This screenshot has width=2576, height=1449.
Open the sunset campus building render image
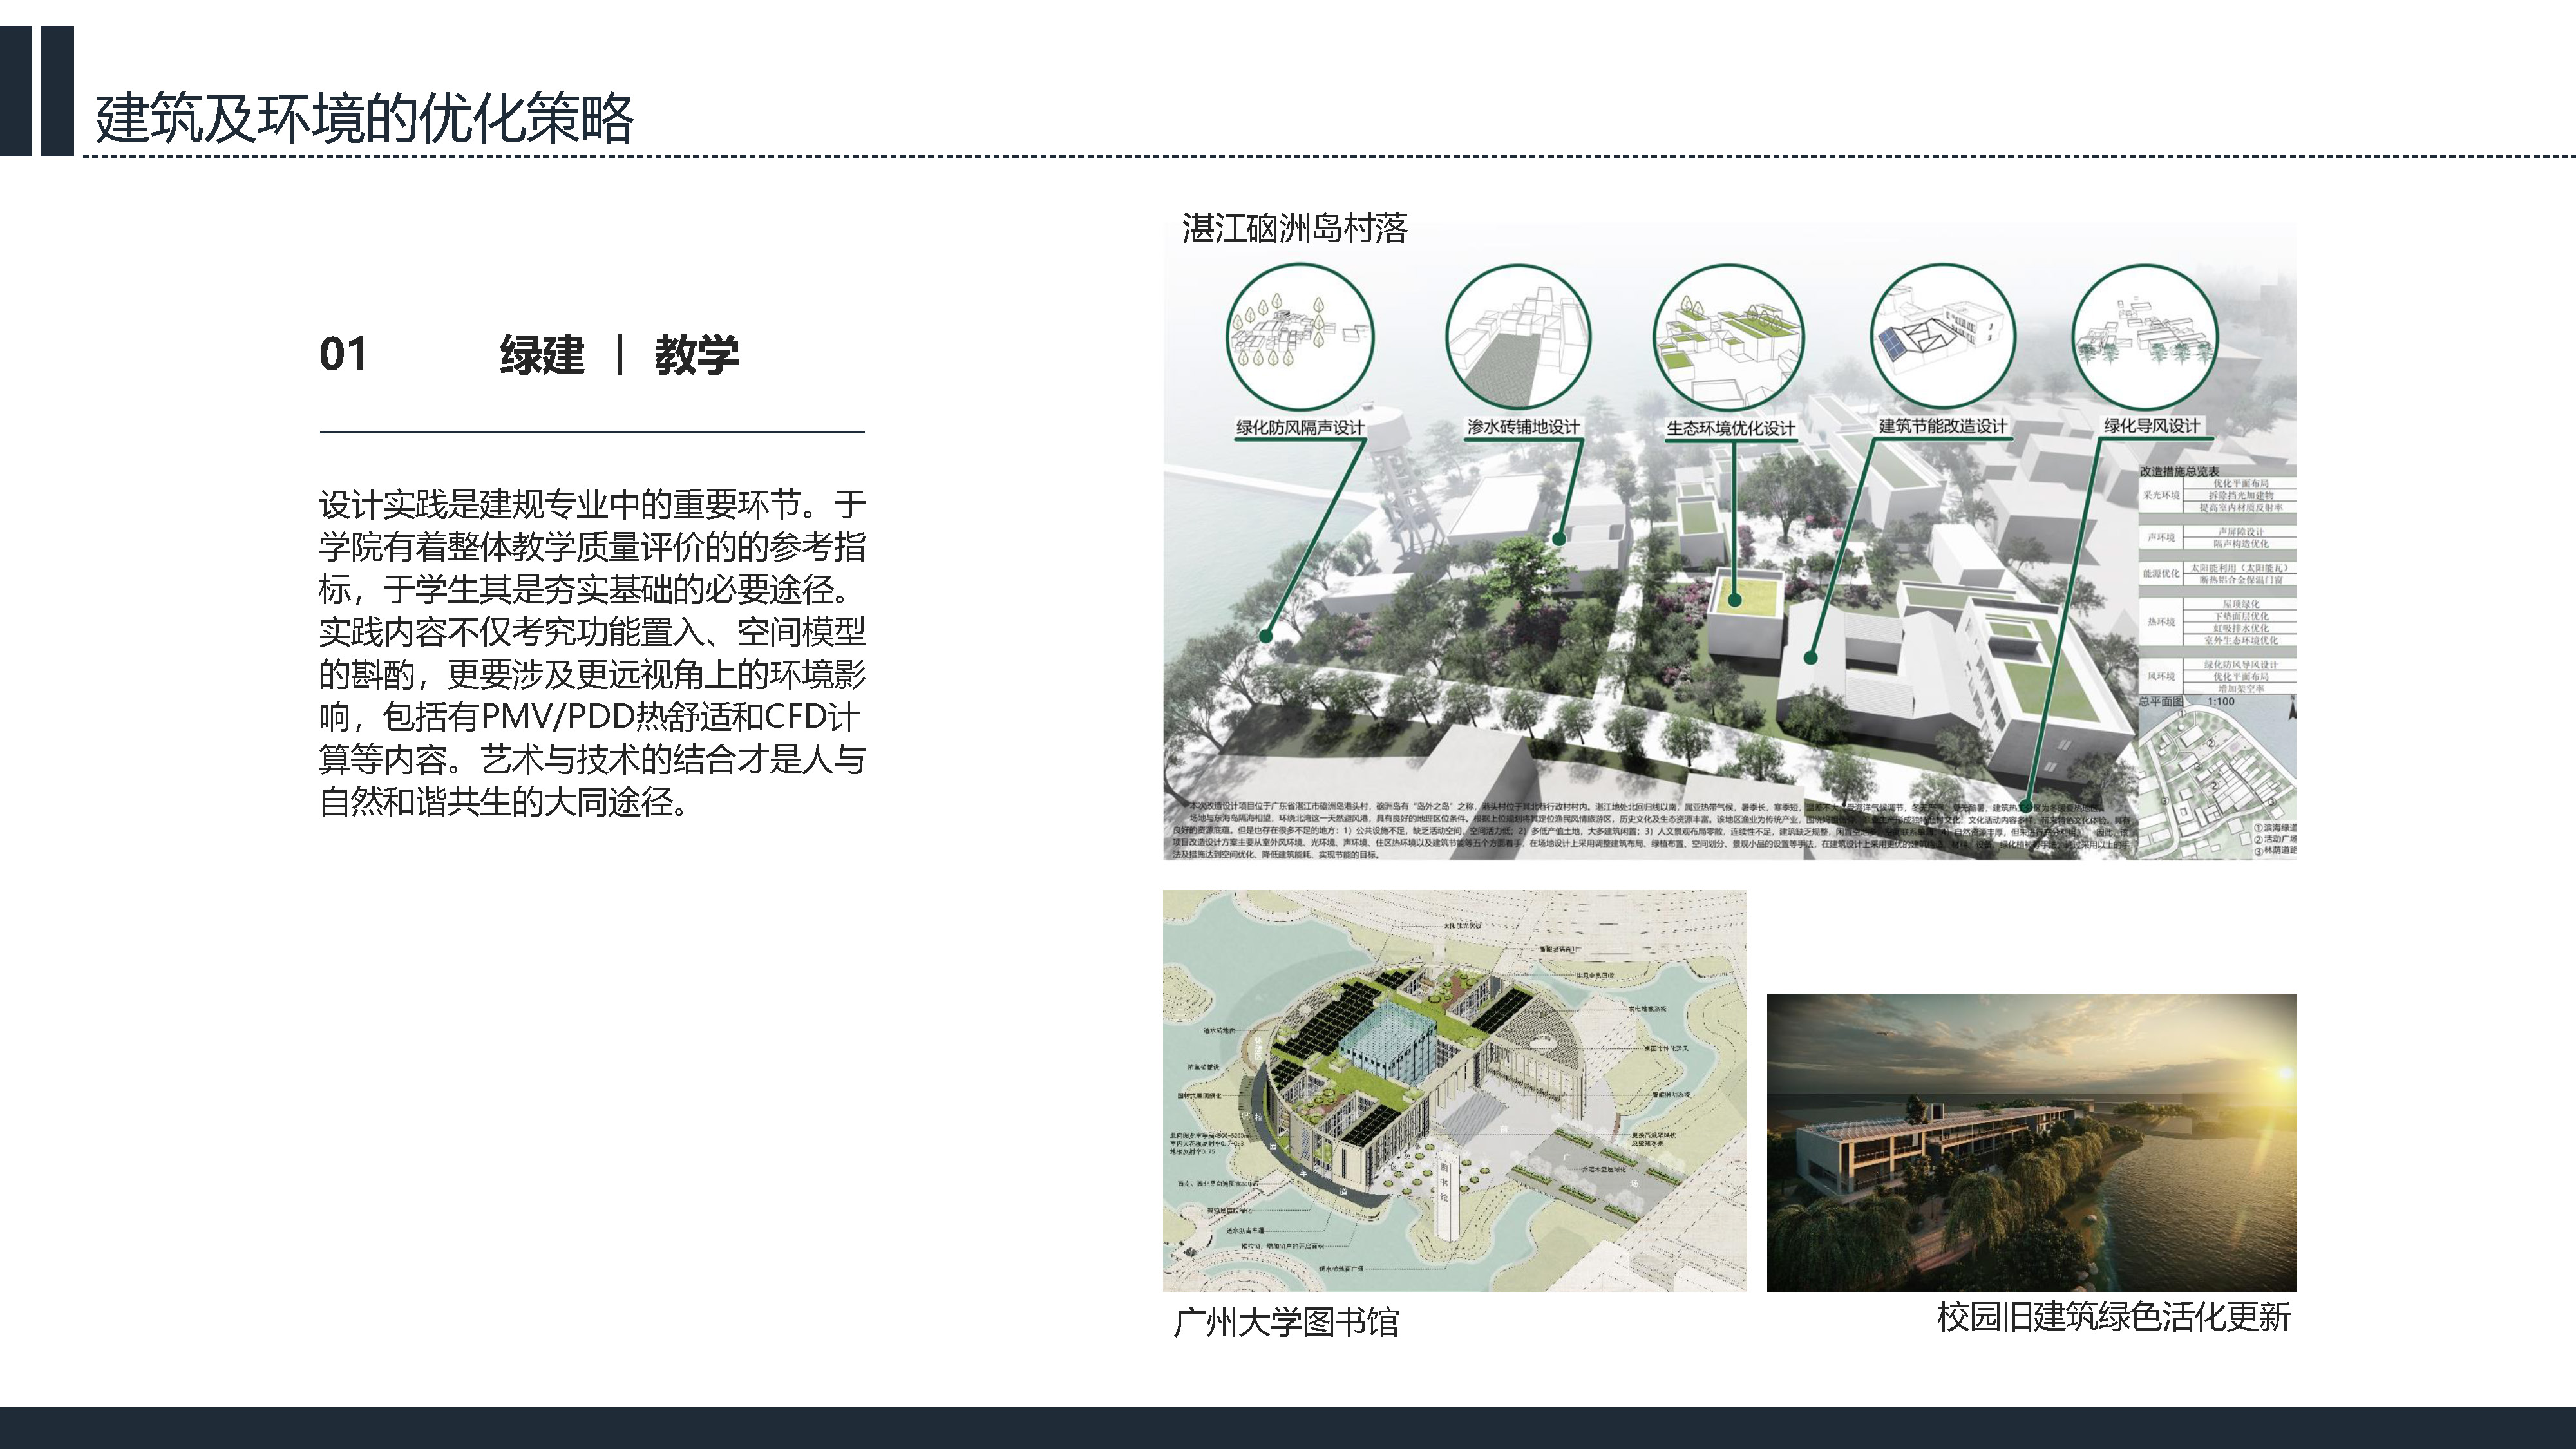pos(2031,1142)
